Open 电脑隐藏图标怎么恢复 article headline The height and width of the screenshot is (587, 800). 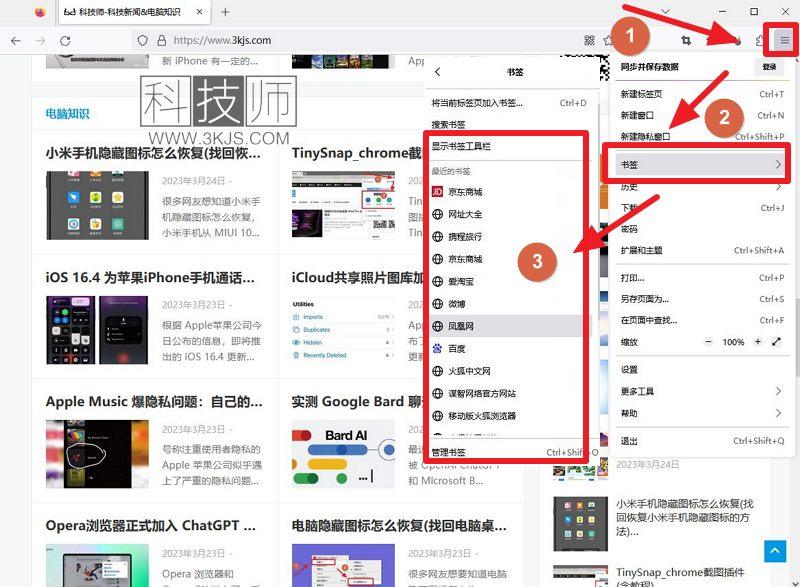pyautogui.click(x=399, y=525)
